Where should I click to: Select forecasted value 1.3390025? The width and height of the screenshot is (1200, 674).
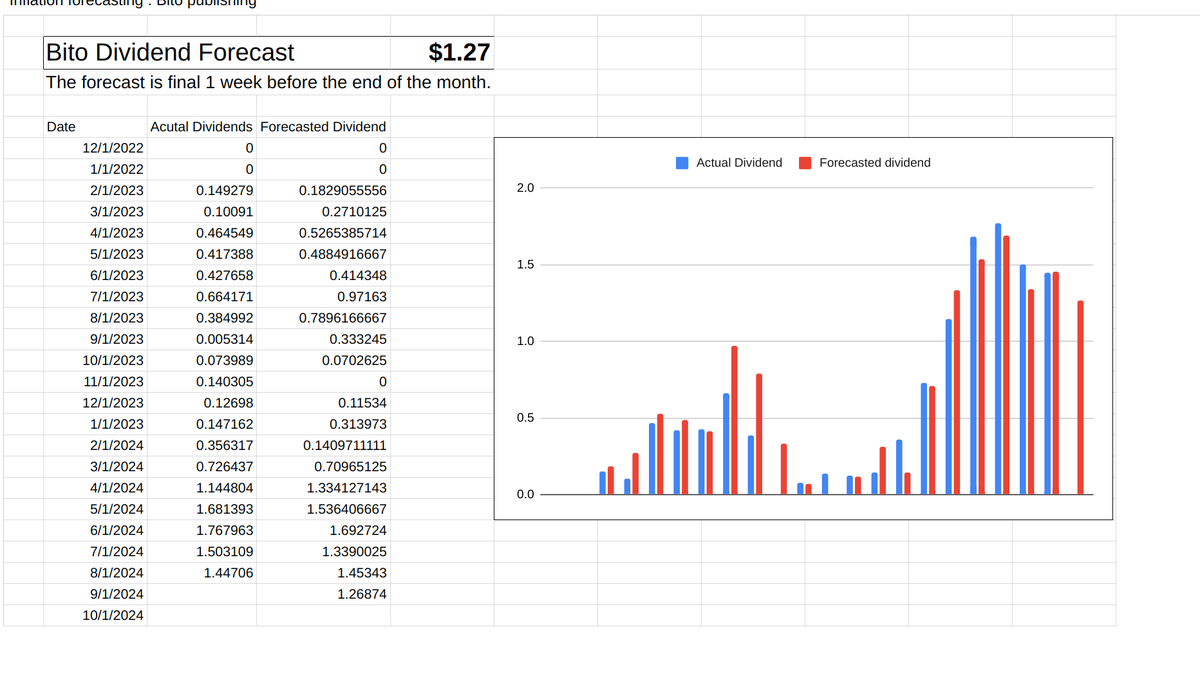pos(323,552)
